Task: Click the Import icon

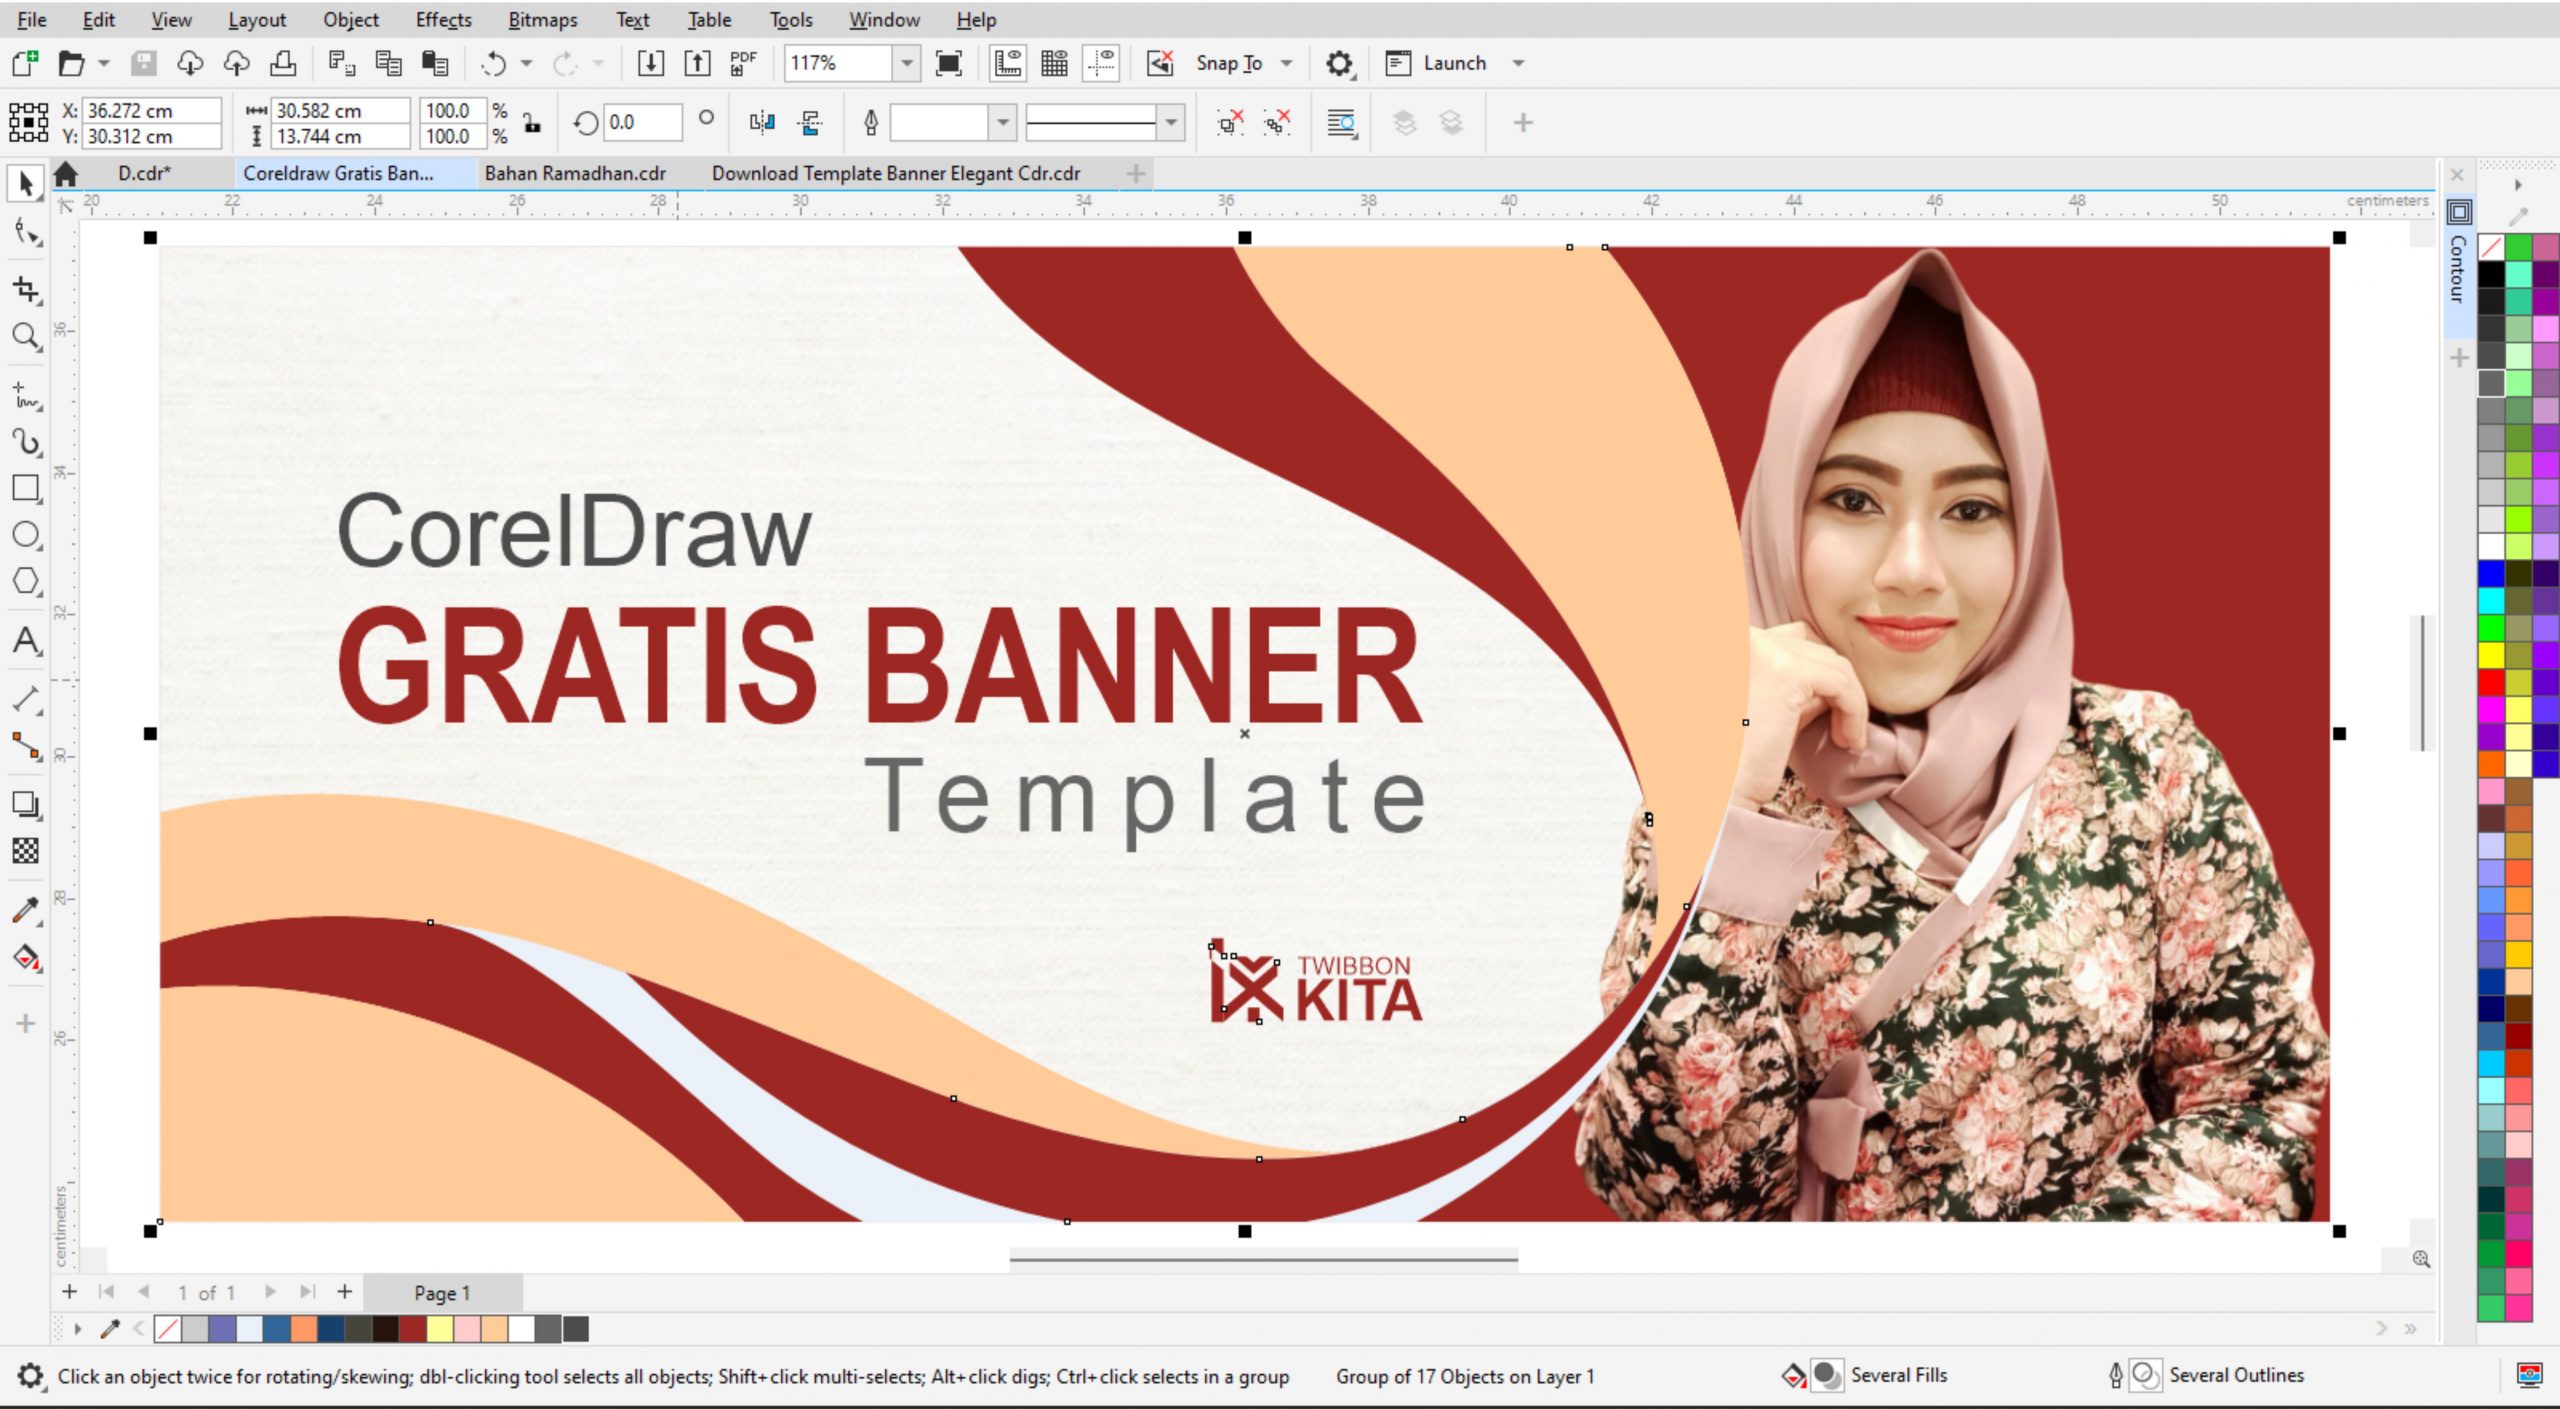Action: (650, 63)
